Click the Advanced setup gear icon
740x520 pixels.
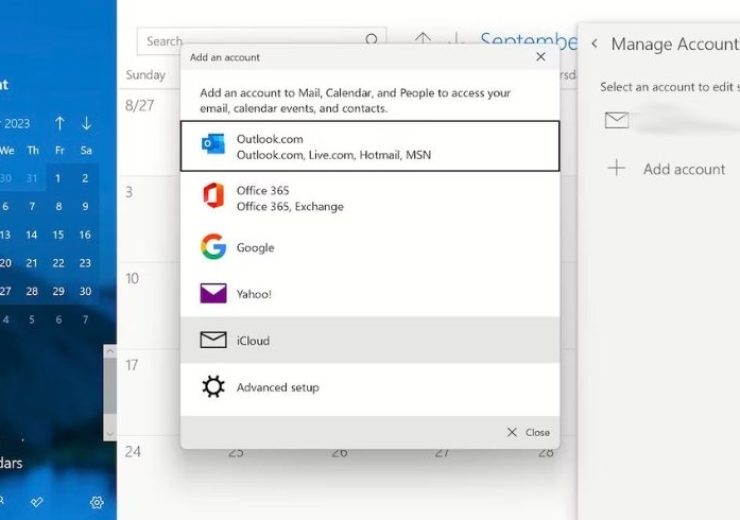click(213, 386)
